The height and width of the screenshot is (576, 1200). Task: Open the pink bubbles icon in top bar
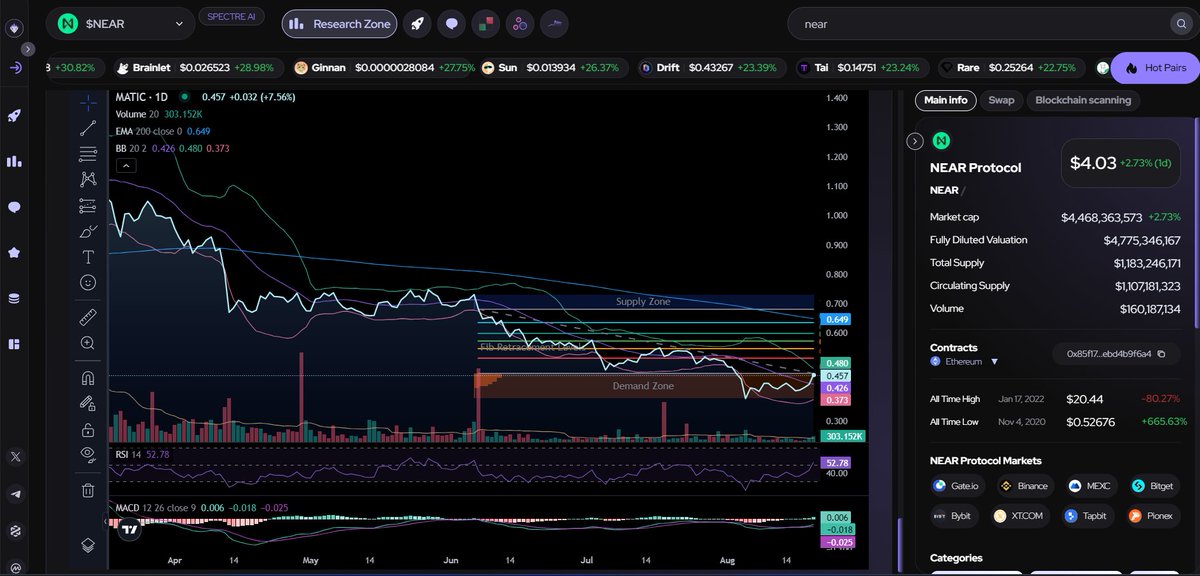[x=519, y=24]
